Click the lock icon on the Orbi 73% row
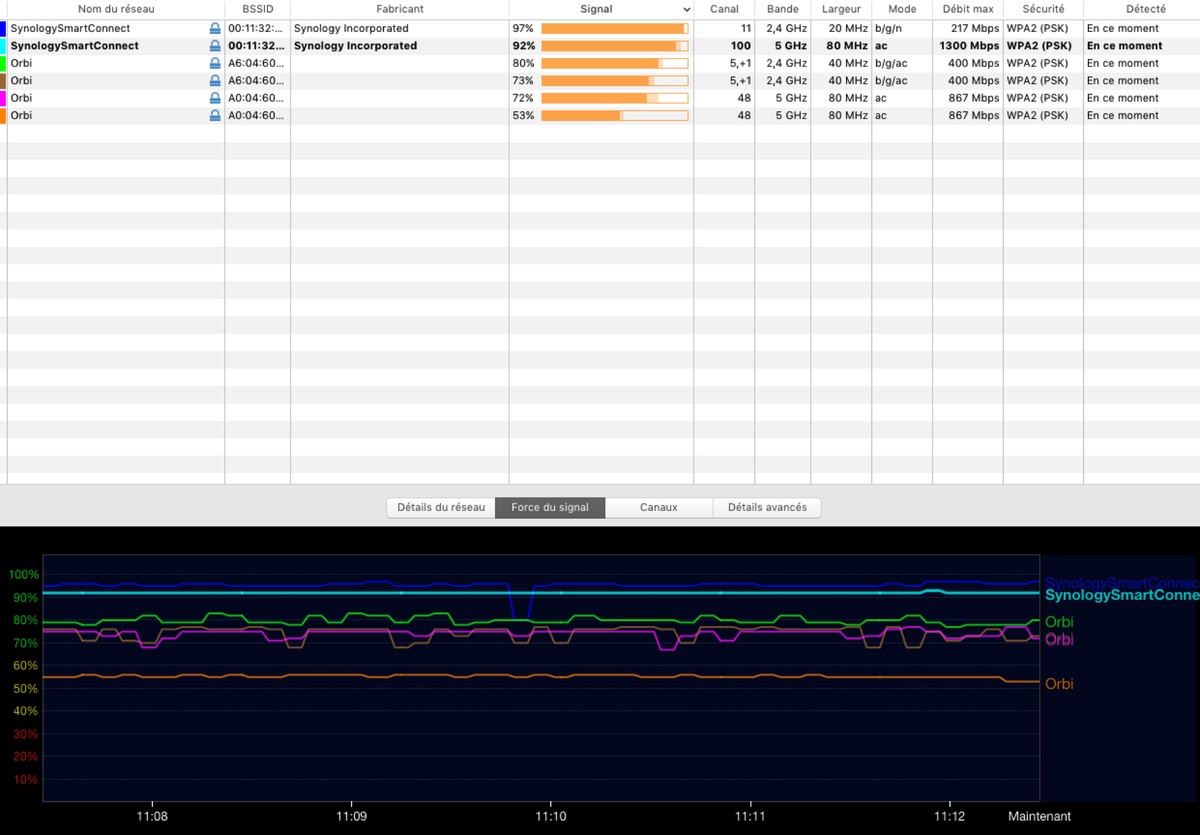Screen dimensions: 1200x835 tap(215, 81)
